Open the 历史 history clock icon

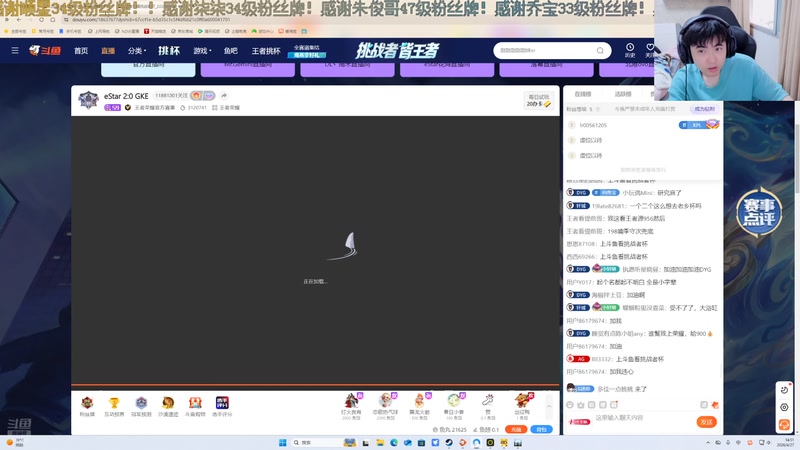(630, 50)
